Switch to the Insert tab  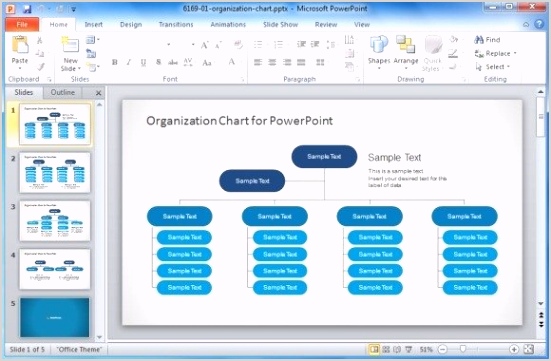(x=93, y=25)
